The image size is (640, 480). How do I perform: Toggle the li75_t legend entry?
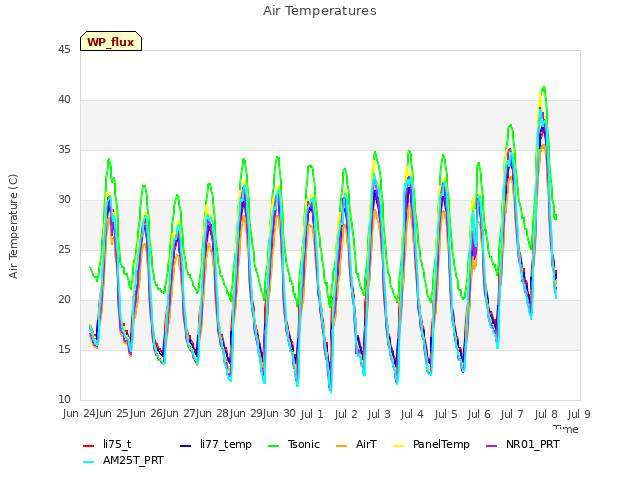click(107, 444)
